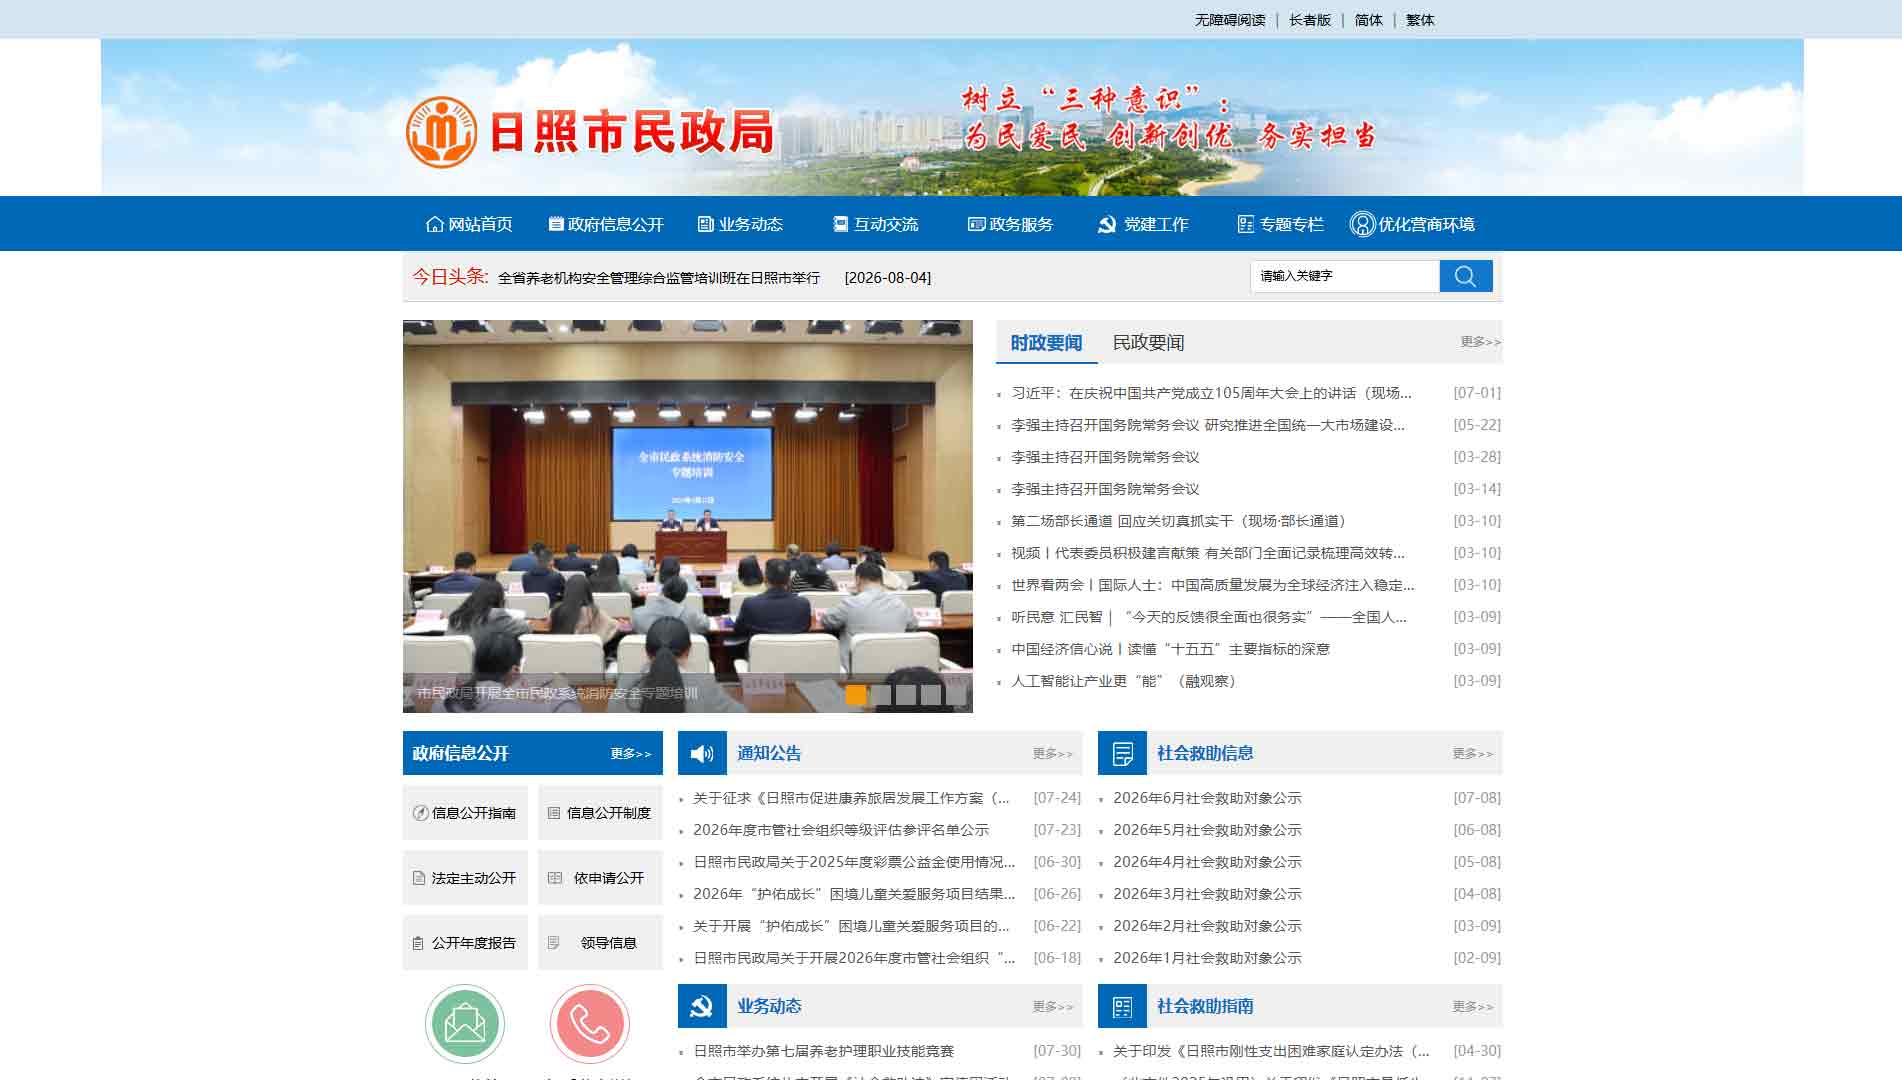Open 人工智能让产业更"能" article
The height and width of the screenshot is (1080, 1902).
pos(1127,681)
